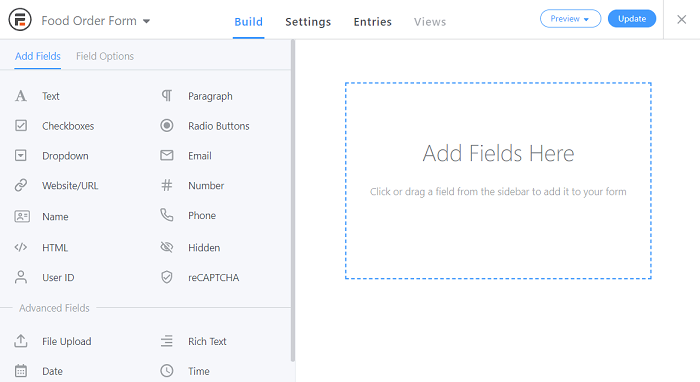This screenshot has width=700, height=382.
Task: Click the reCAPTCHA shield icon
Action: 167,277
